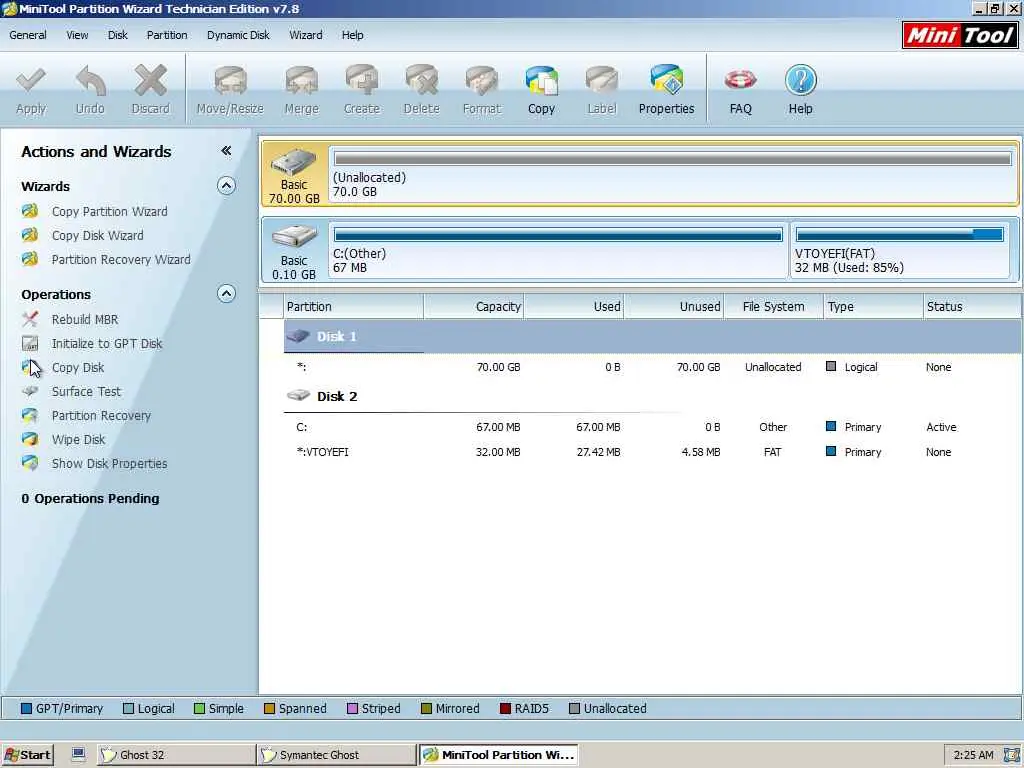The image size is (1024, 768).
Task: Select the Disk 1 row in list
Action: pos(652,337)
